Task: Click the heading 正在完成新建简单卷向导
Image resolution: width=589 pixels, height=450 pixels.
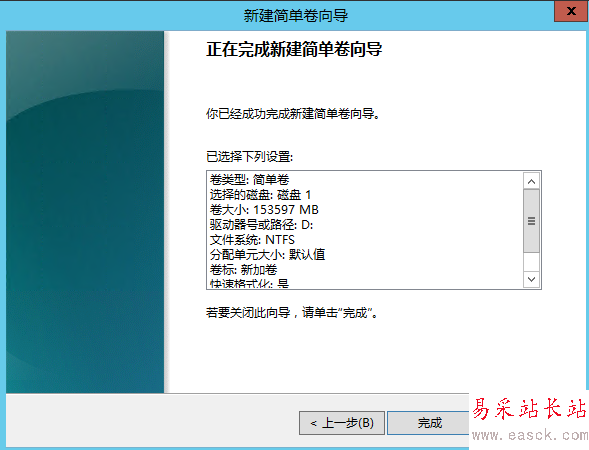Action: pos(294,49)
